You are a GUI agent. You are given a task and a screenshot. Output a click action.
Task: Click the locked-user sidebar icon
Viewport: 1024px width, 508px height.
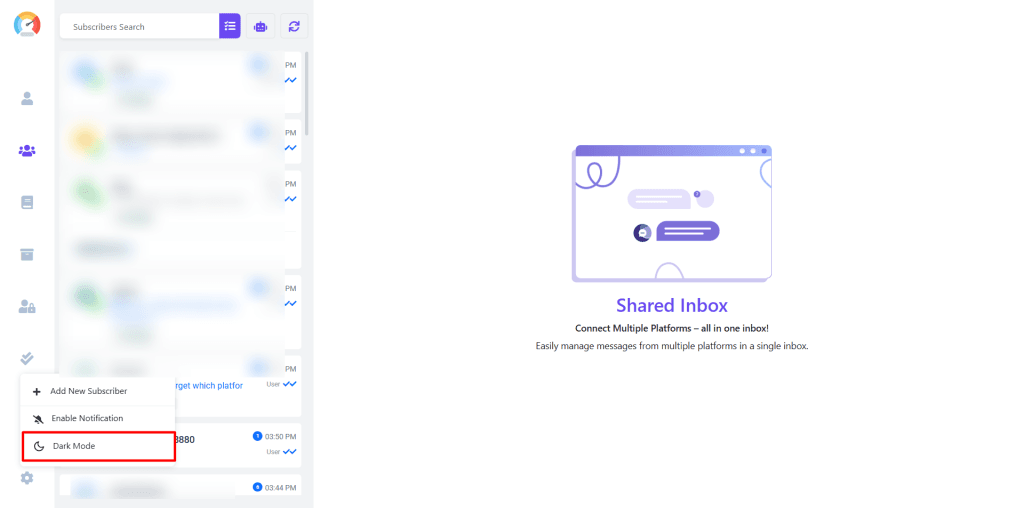coord(27,306)
